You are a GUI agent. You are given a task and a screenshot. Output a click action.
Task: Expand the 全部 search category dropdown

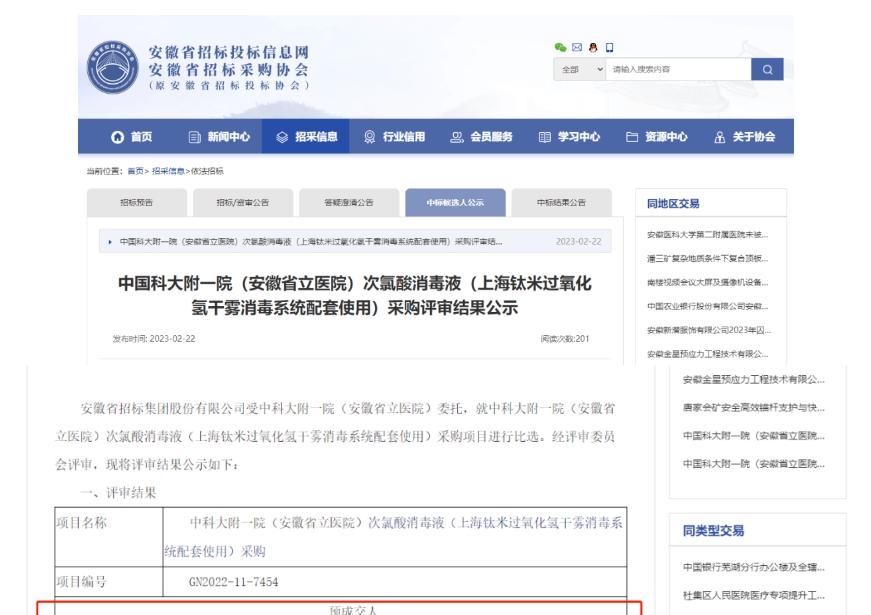[x=580, y=69]
